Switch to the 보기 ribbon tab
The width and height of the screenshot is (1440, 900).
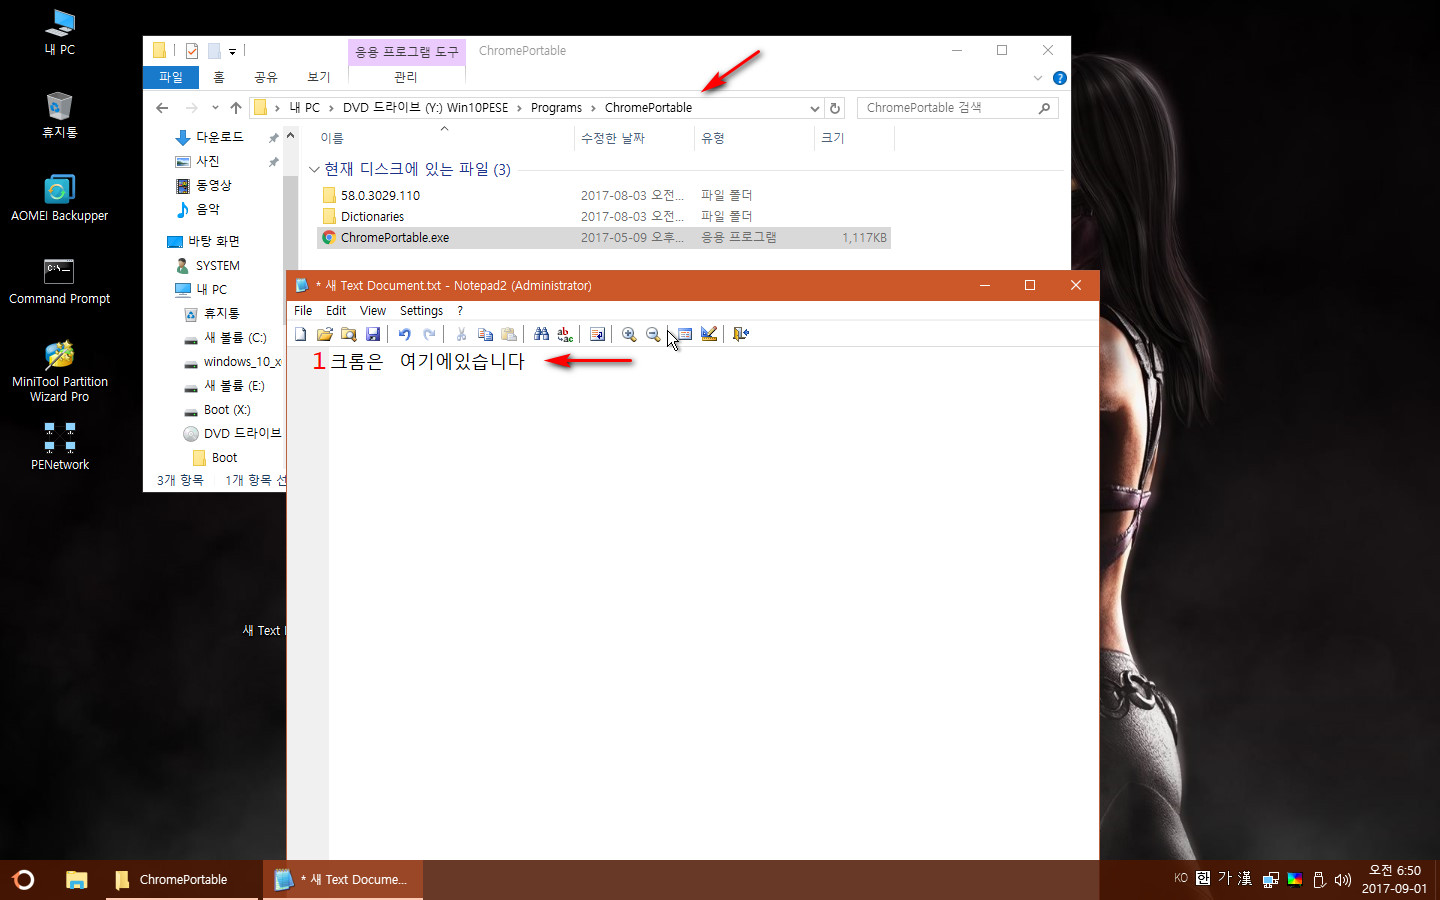[319, 77]
